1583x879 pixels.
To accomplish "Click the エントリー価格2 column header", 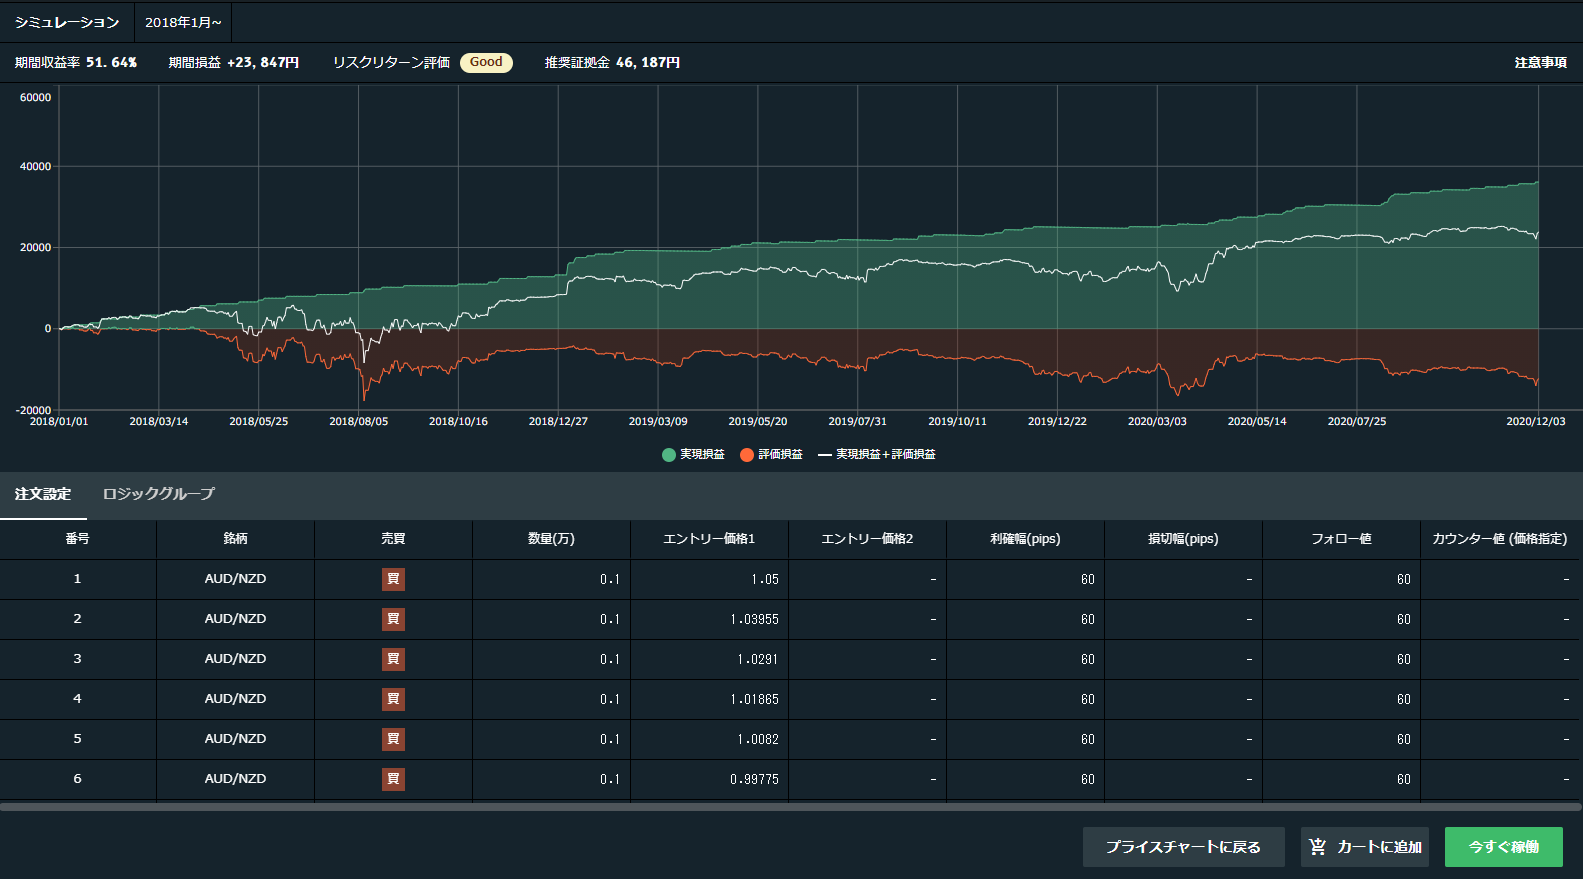I will point(868,539).
